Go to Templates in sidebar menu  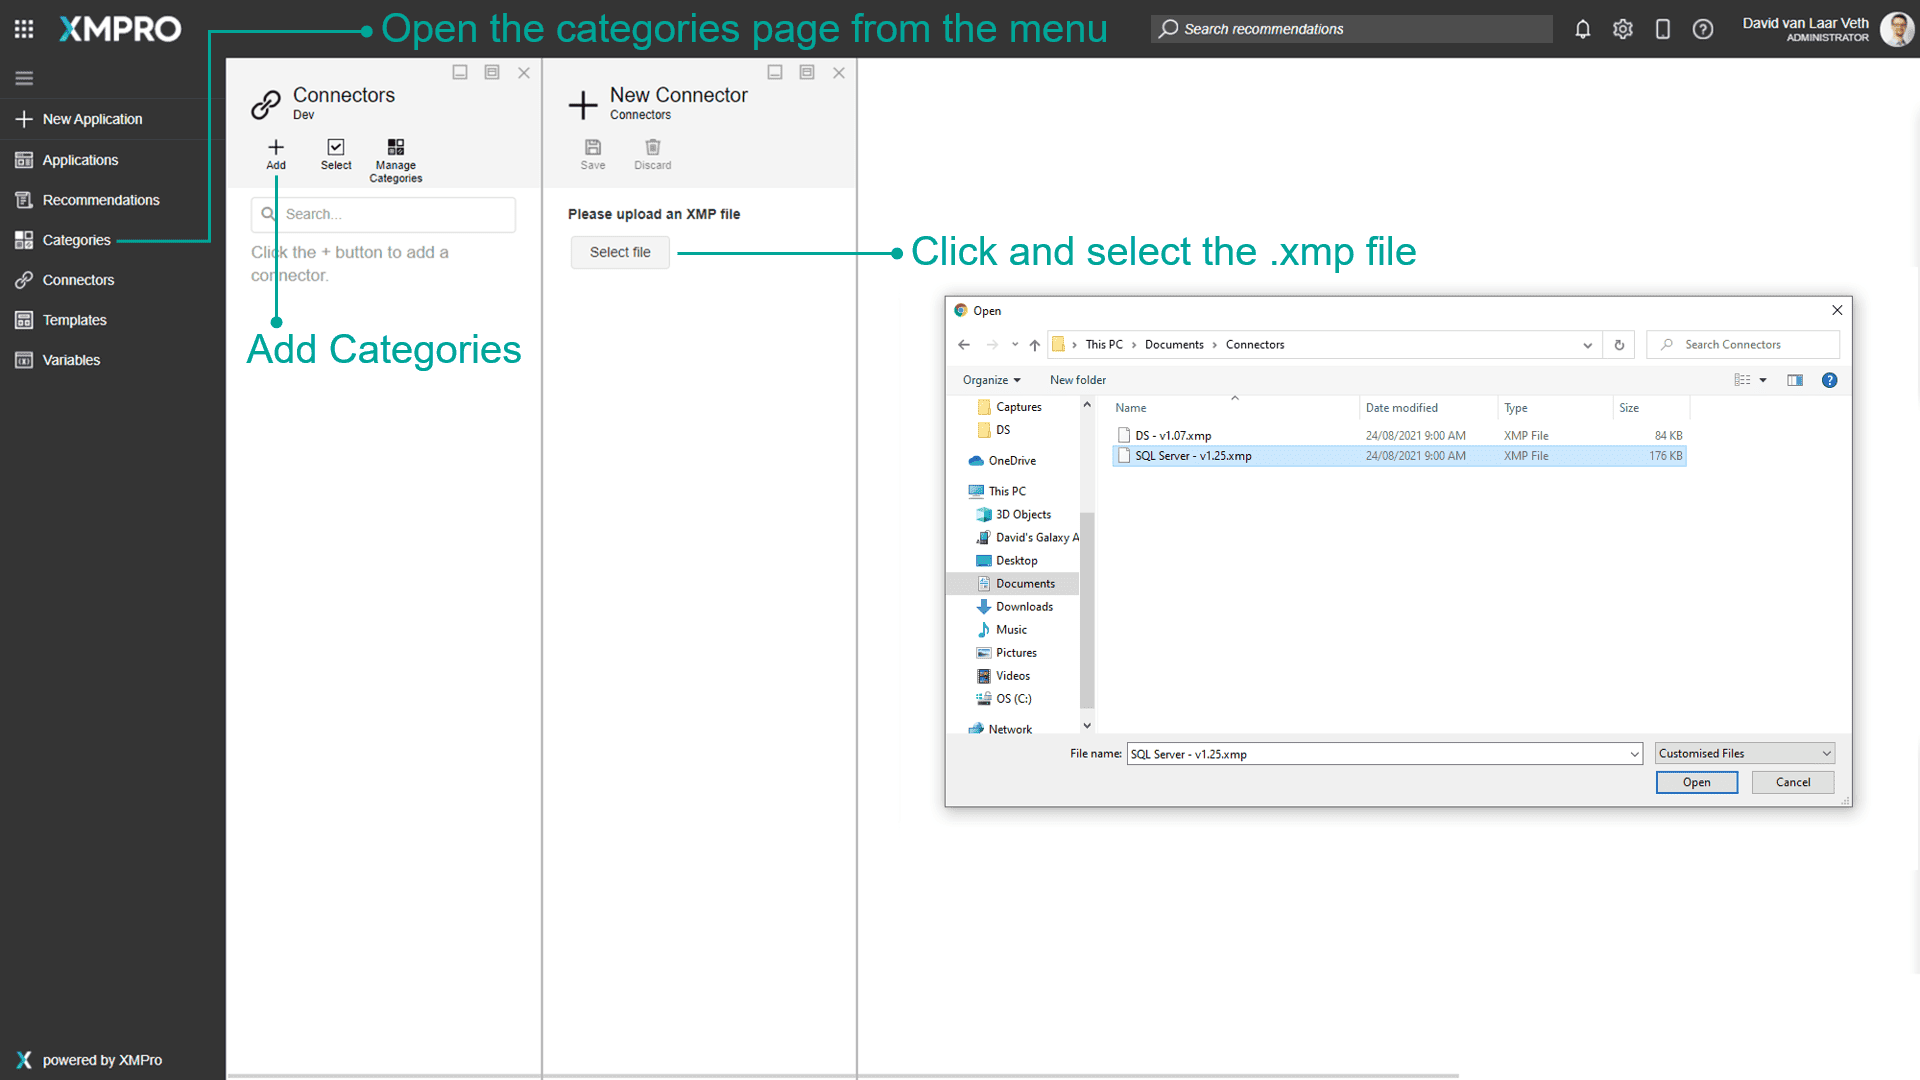coord(74,320)
